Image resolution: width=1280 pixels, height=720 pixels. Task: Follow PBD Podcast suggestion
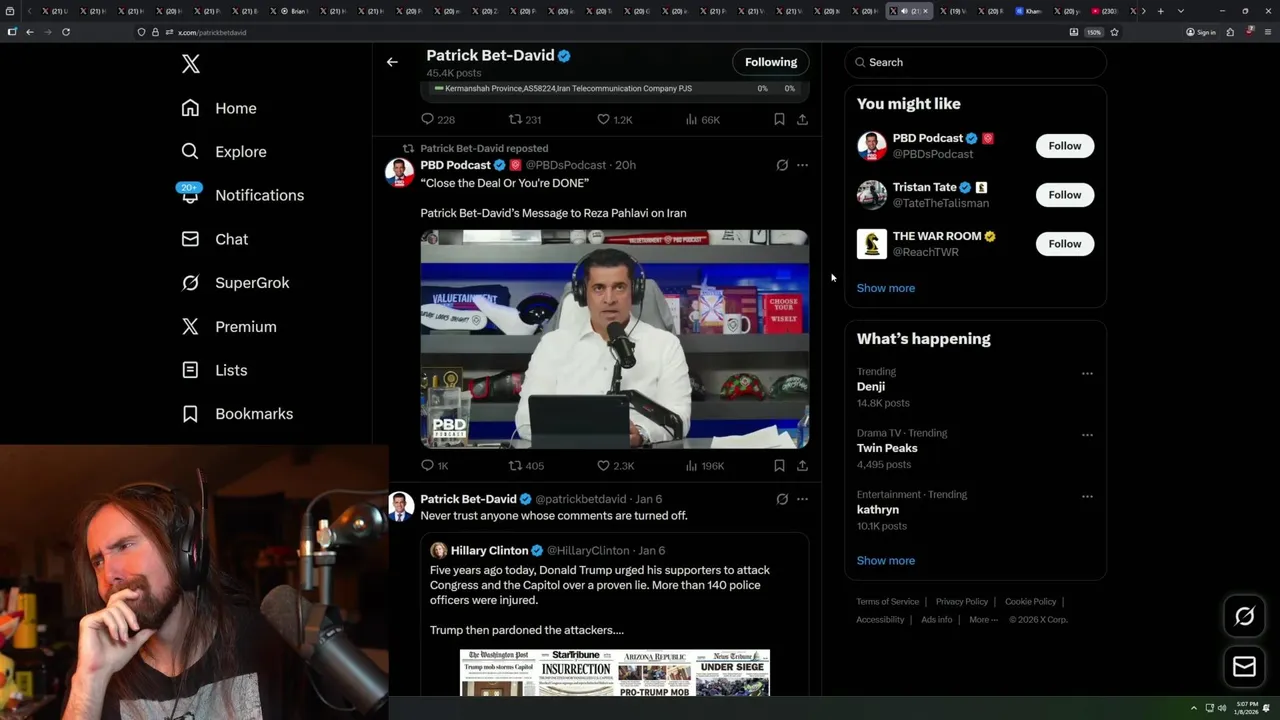pos(1065,146)
